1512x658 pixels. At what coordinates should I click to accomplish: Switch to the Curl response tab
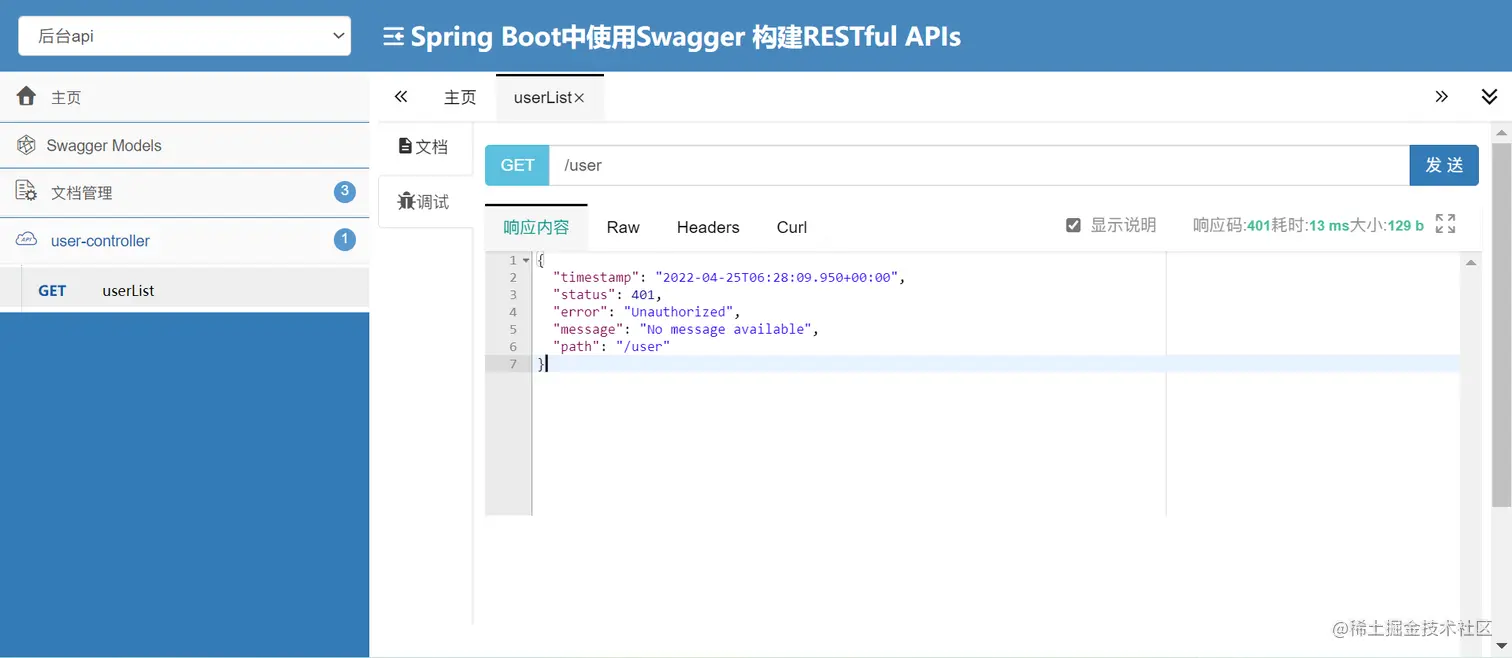[x=792, y=227]
